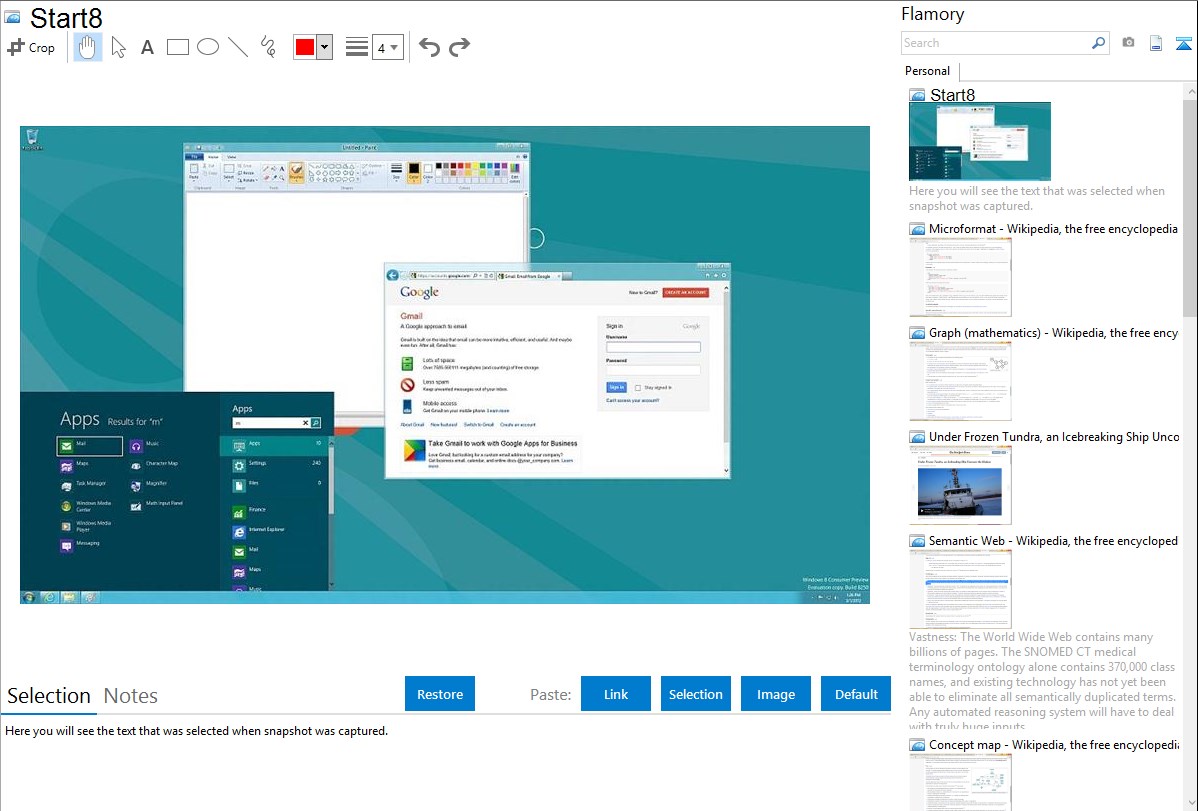Click the Restore button

click(440, 694)
